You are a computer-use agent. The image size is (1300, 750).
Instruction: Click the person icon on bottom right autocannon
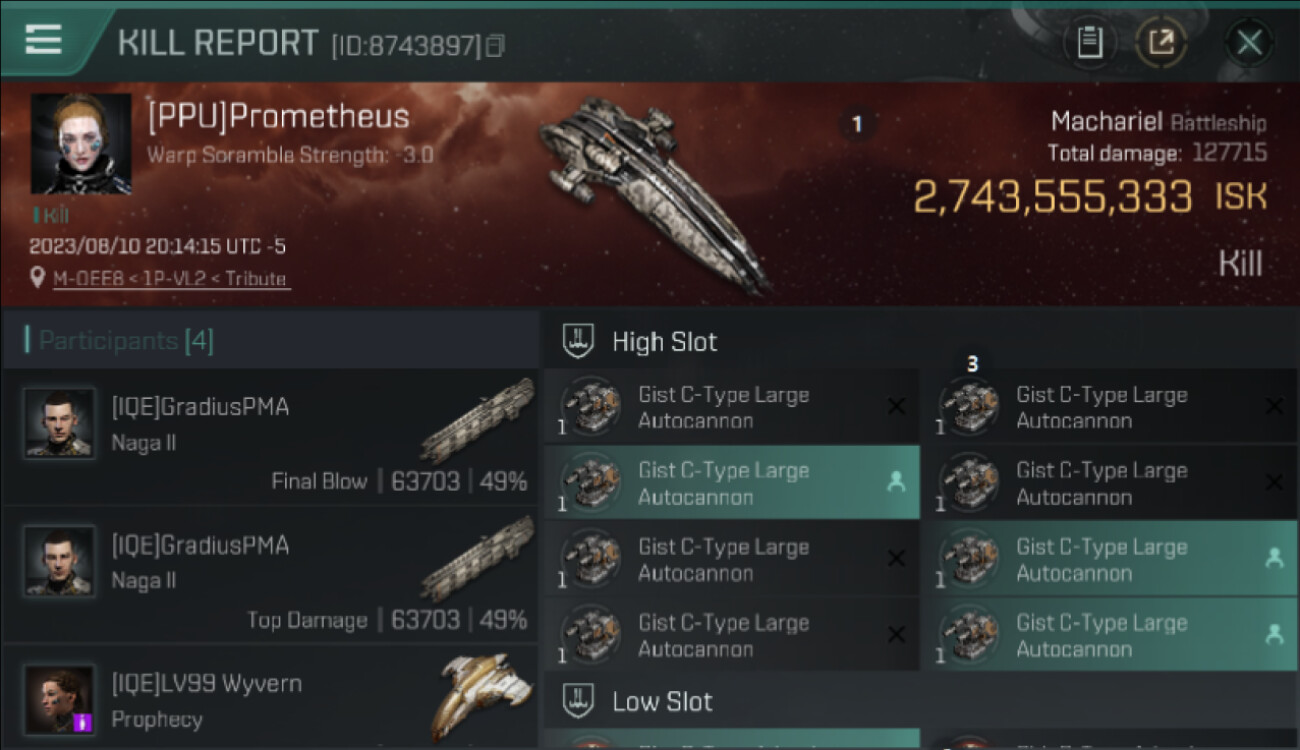pos(1274,634)
